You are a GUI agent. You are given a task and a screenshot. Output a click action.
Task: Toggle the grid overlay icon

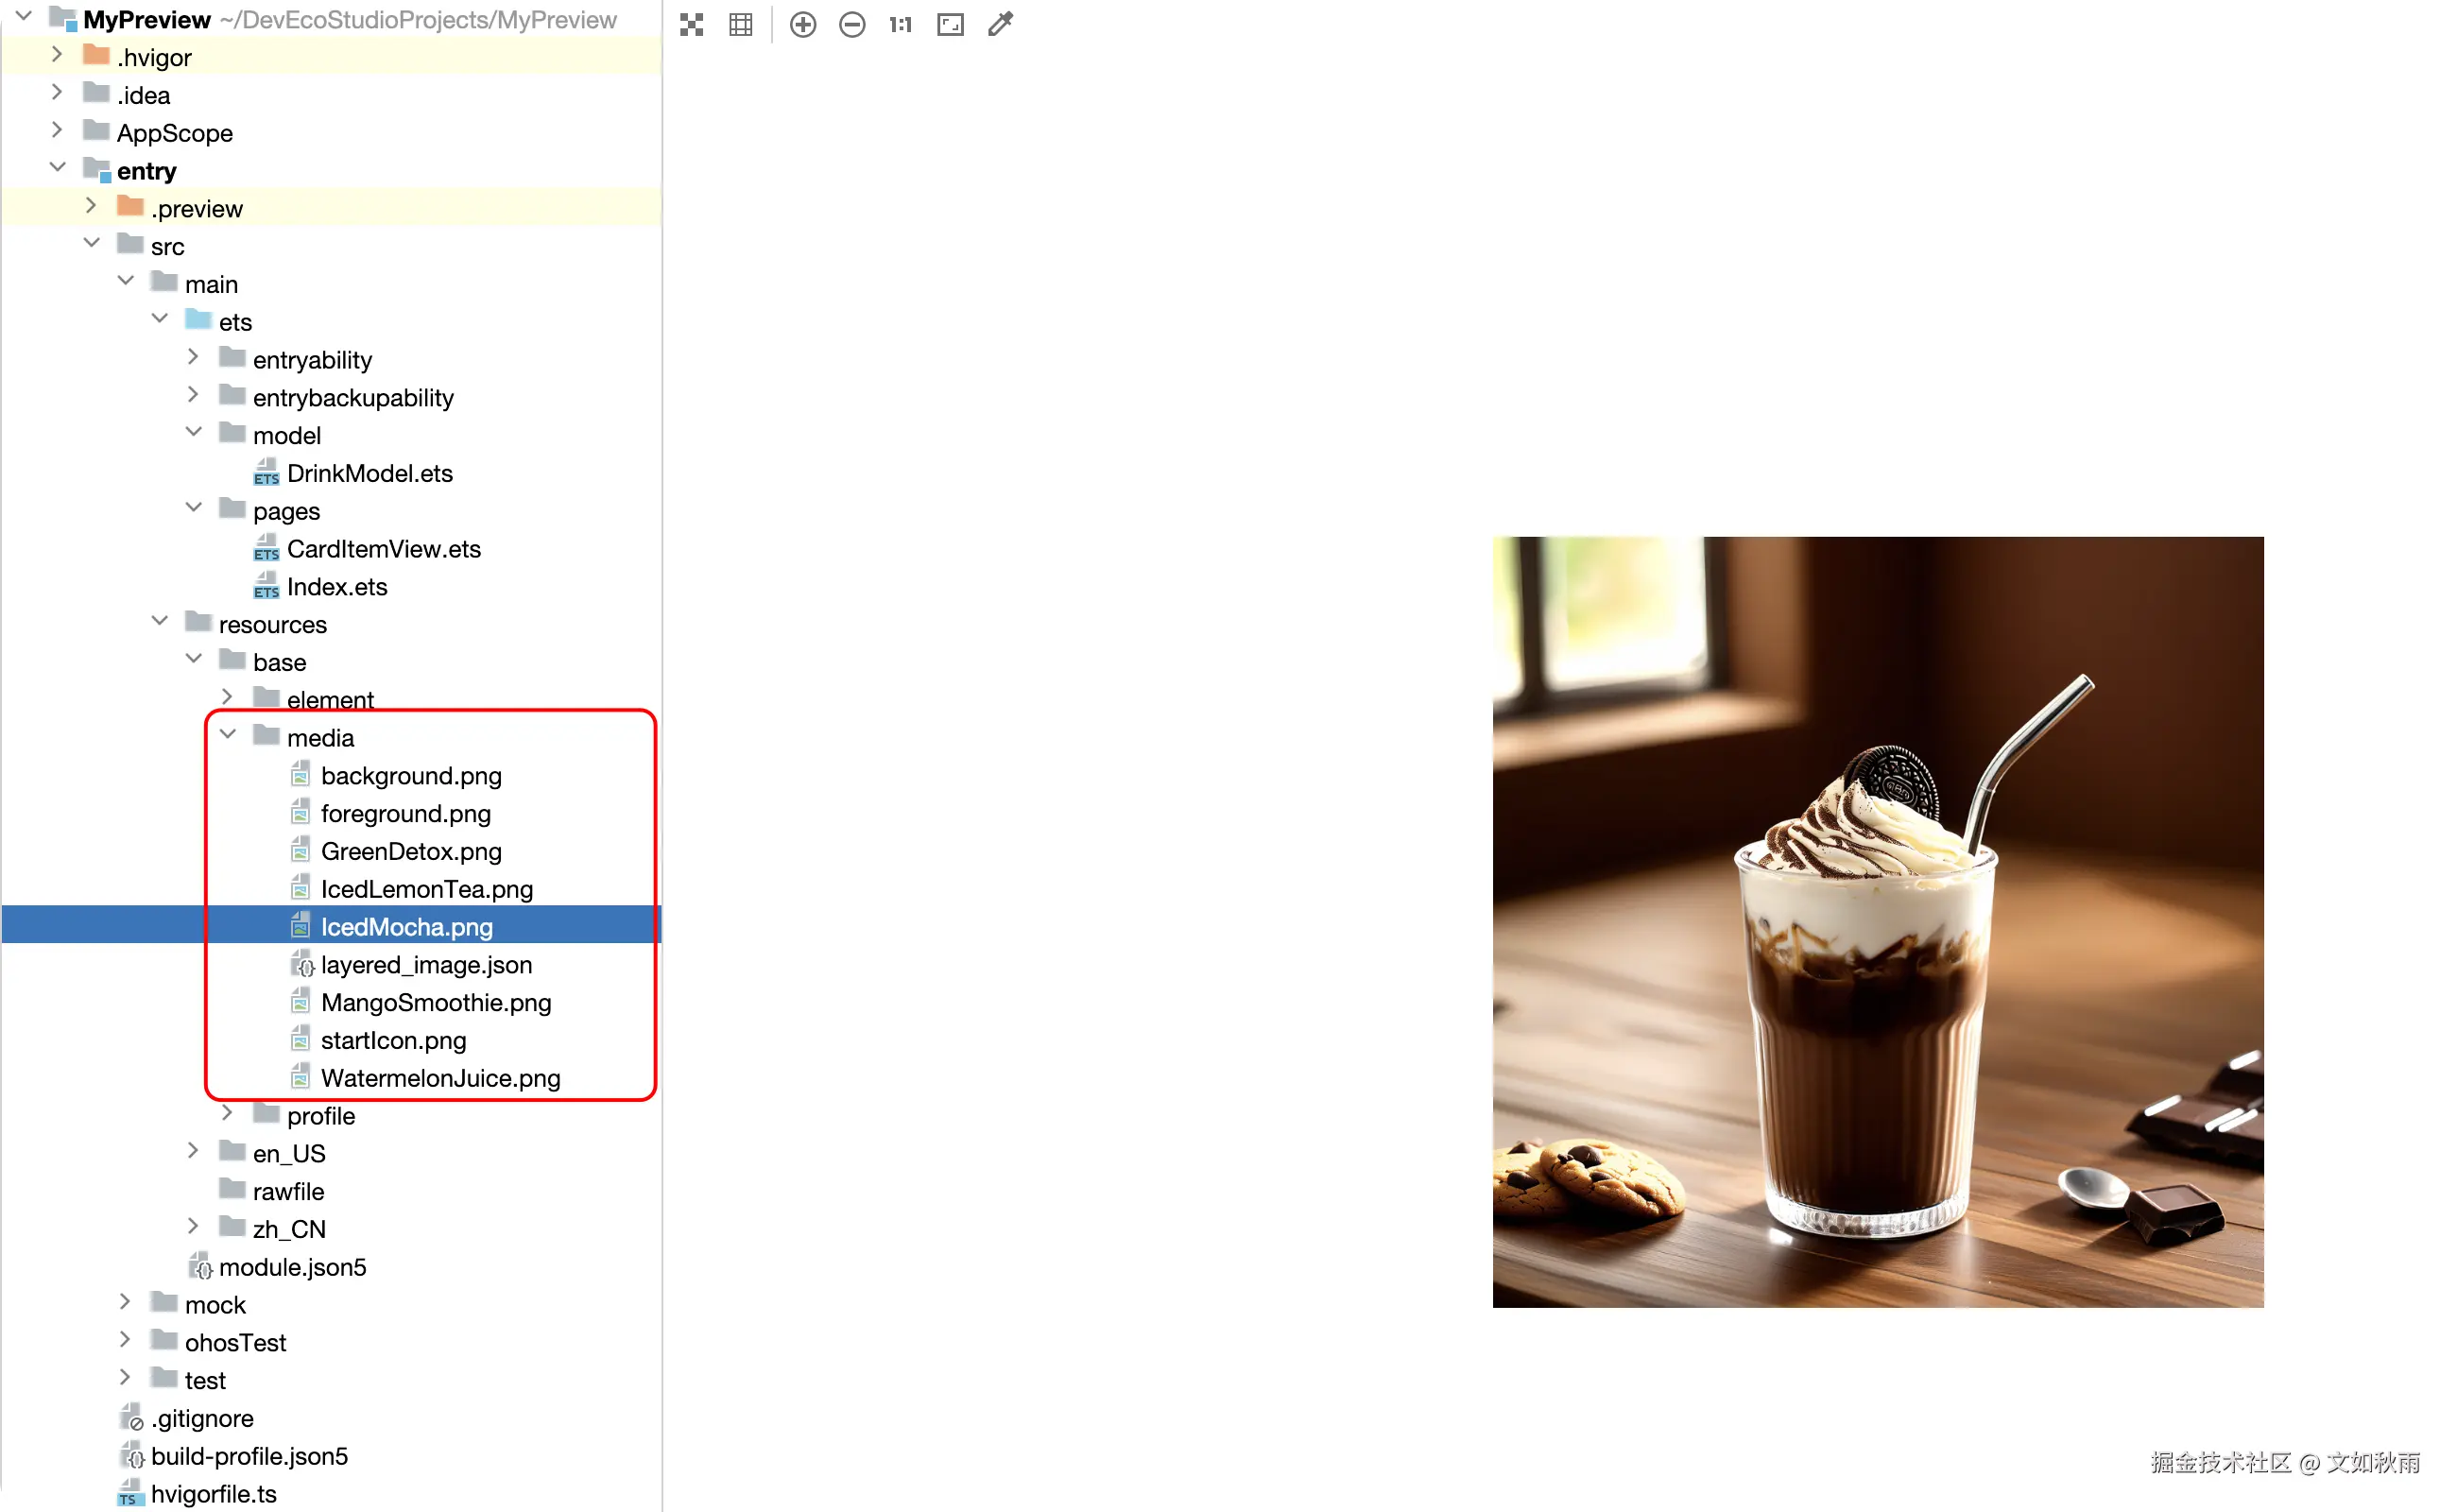[x=741, y=24]
